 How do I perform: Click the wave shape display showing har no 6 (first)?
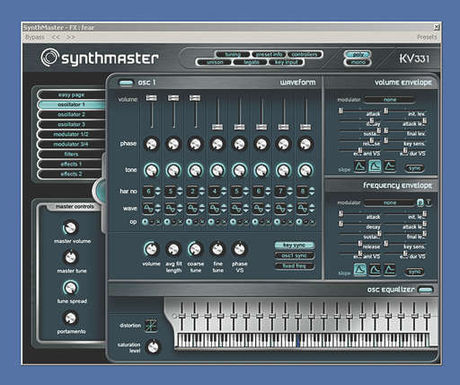(148, 208)
